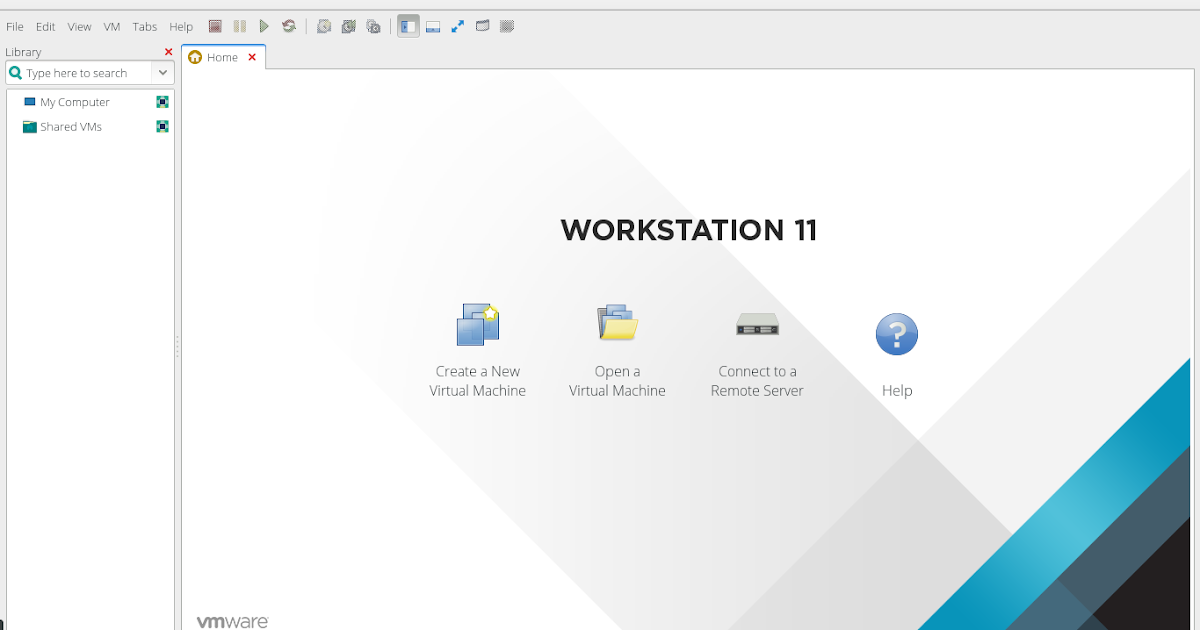The height and width of the screenshot is (630, 1200).
Task: Revert the VM to its snapshot
Action: (x=349, y=26)
